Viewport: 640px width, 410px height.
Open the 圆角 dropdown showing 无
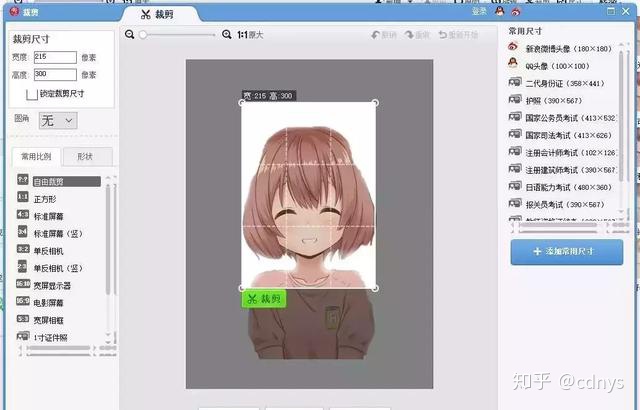[x=58, y=120]
